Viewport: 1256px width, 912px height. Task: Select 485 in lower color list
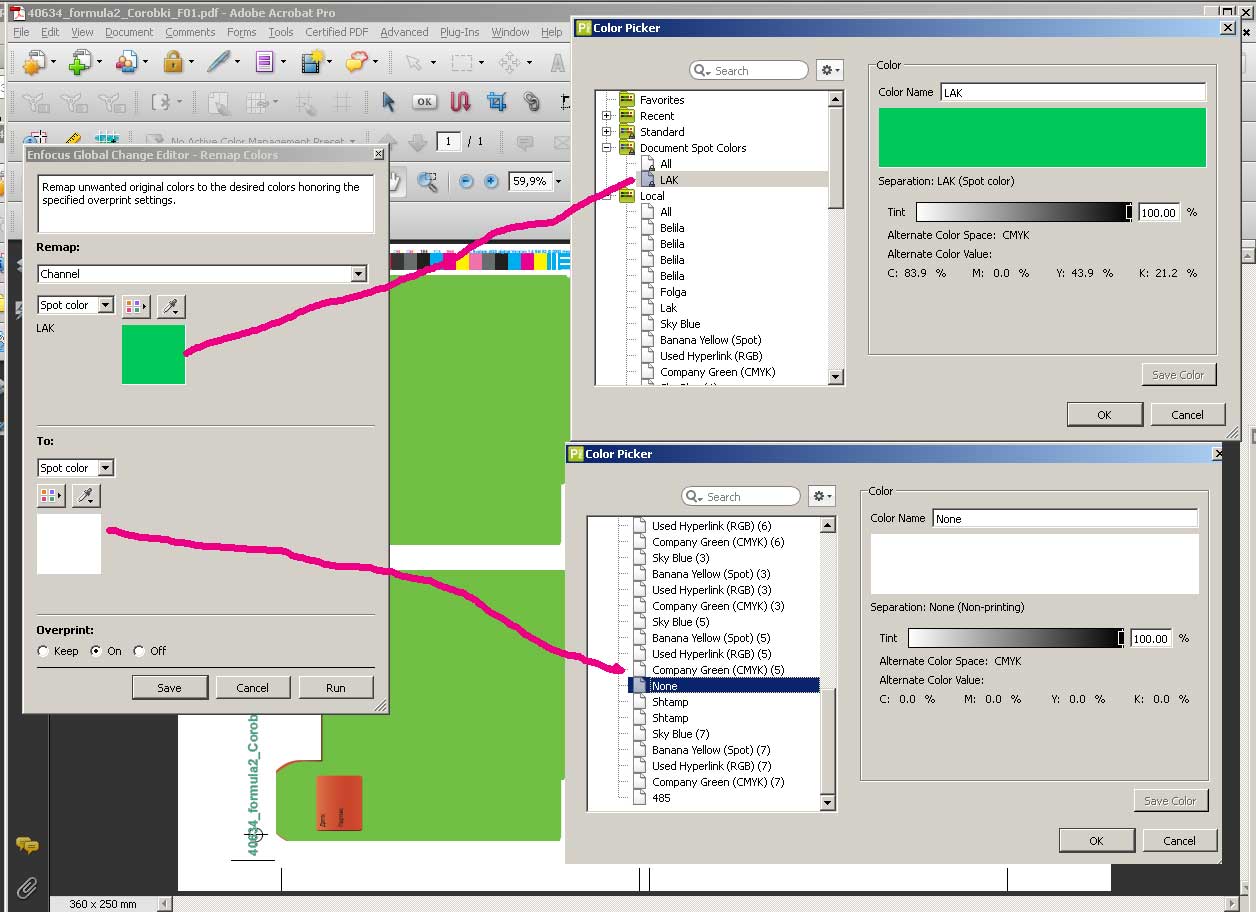coord(661,798)
